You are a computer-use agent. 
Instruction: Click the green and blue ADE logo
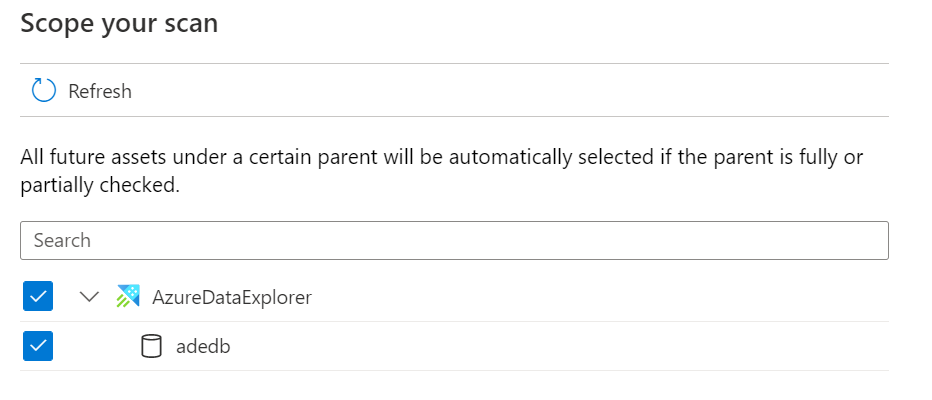pyautogui.click(x=128, y=296)
